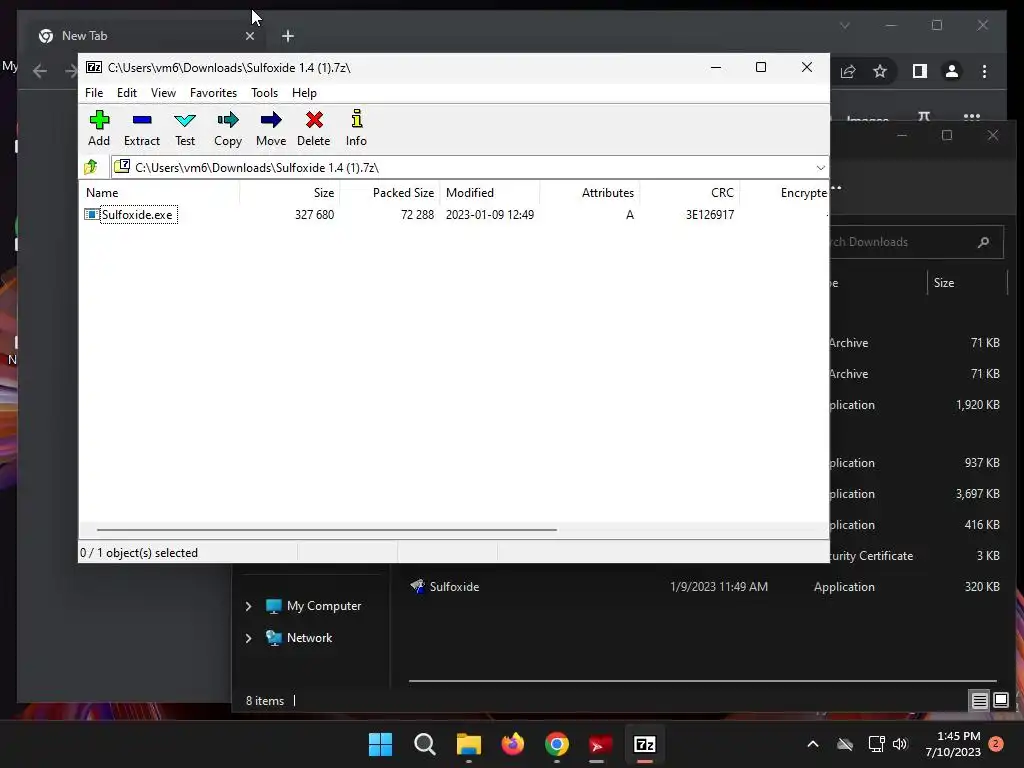Share this page from Chrome toolbar
This screenshot has width=1024, height=768.
pos(848,71)
